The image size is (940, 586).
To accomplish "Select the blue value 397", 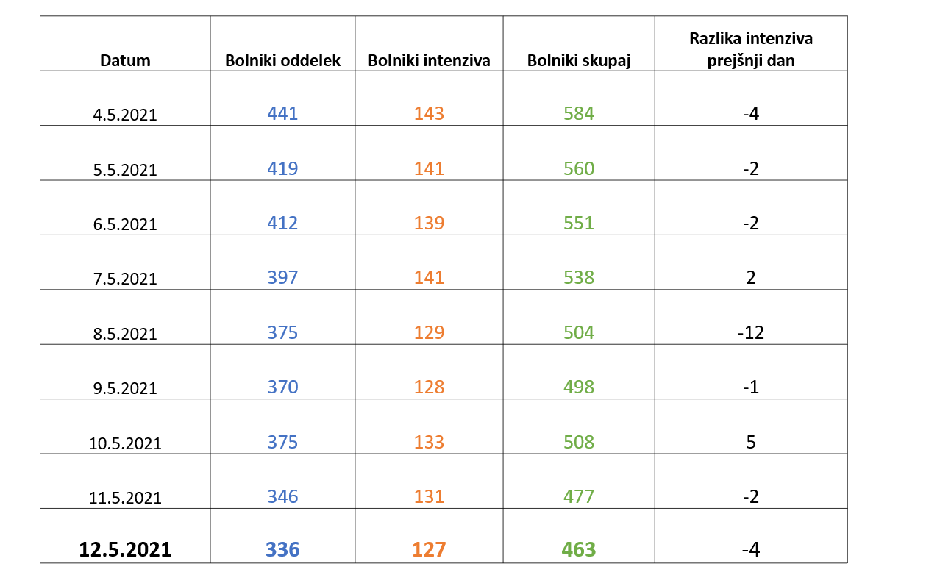I will [x=283, y=278].
